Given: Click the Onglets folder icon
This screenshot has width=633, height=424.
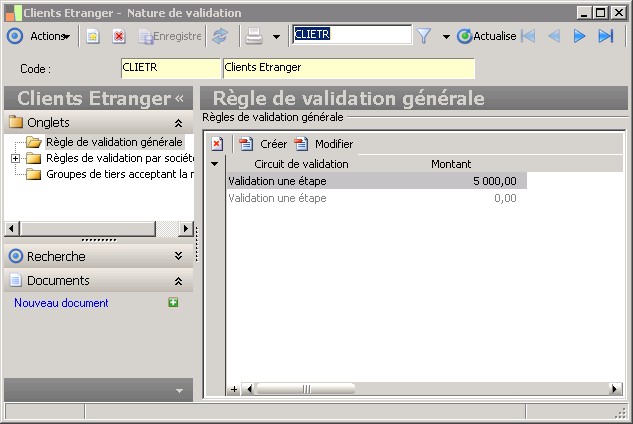Looking at the screenshot, I should [x=16, y=122].
